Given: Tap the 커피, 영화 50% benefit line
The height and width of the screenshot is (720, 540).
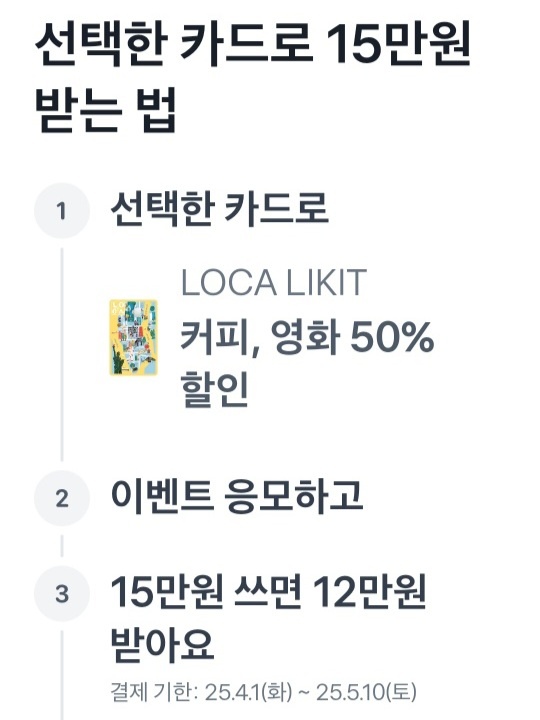Looking at the screenshot, I should (307, 338).
